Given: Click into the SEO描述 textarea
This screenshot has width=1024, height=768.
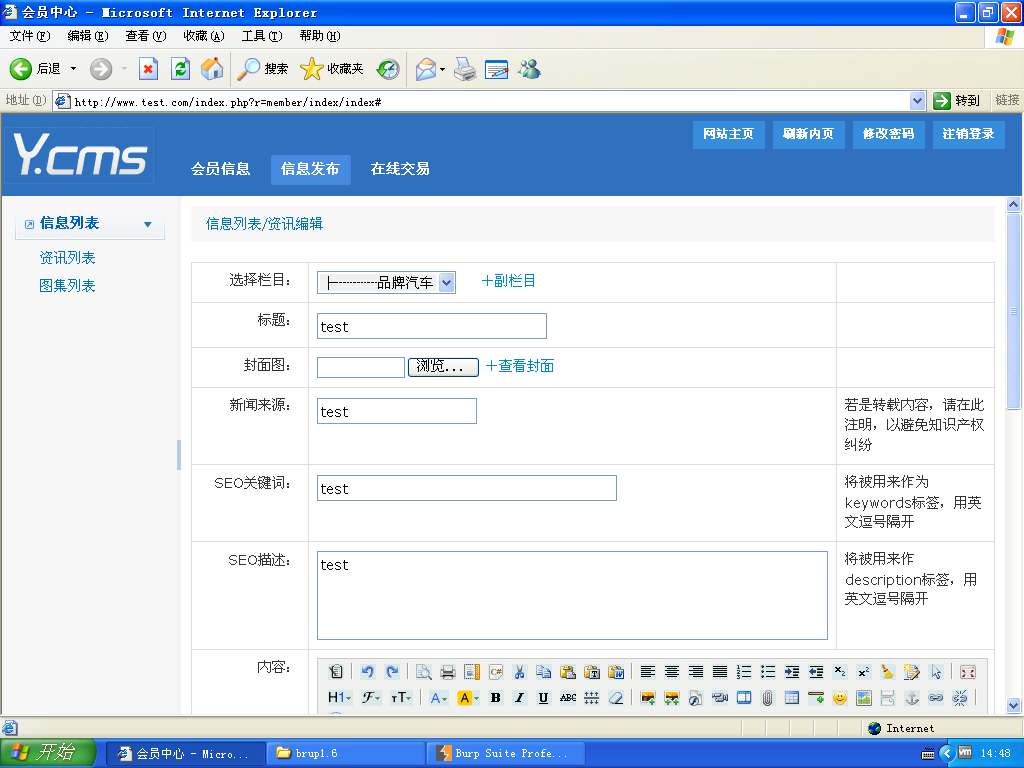Looking at the screenshot, I should click(572, 596).
